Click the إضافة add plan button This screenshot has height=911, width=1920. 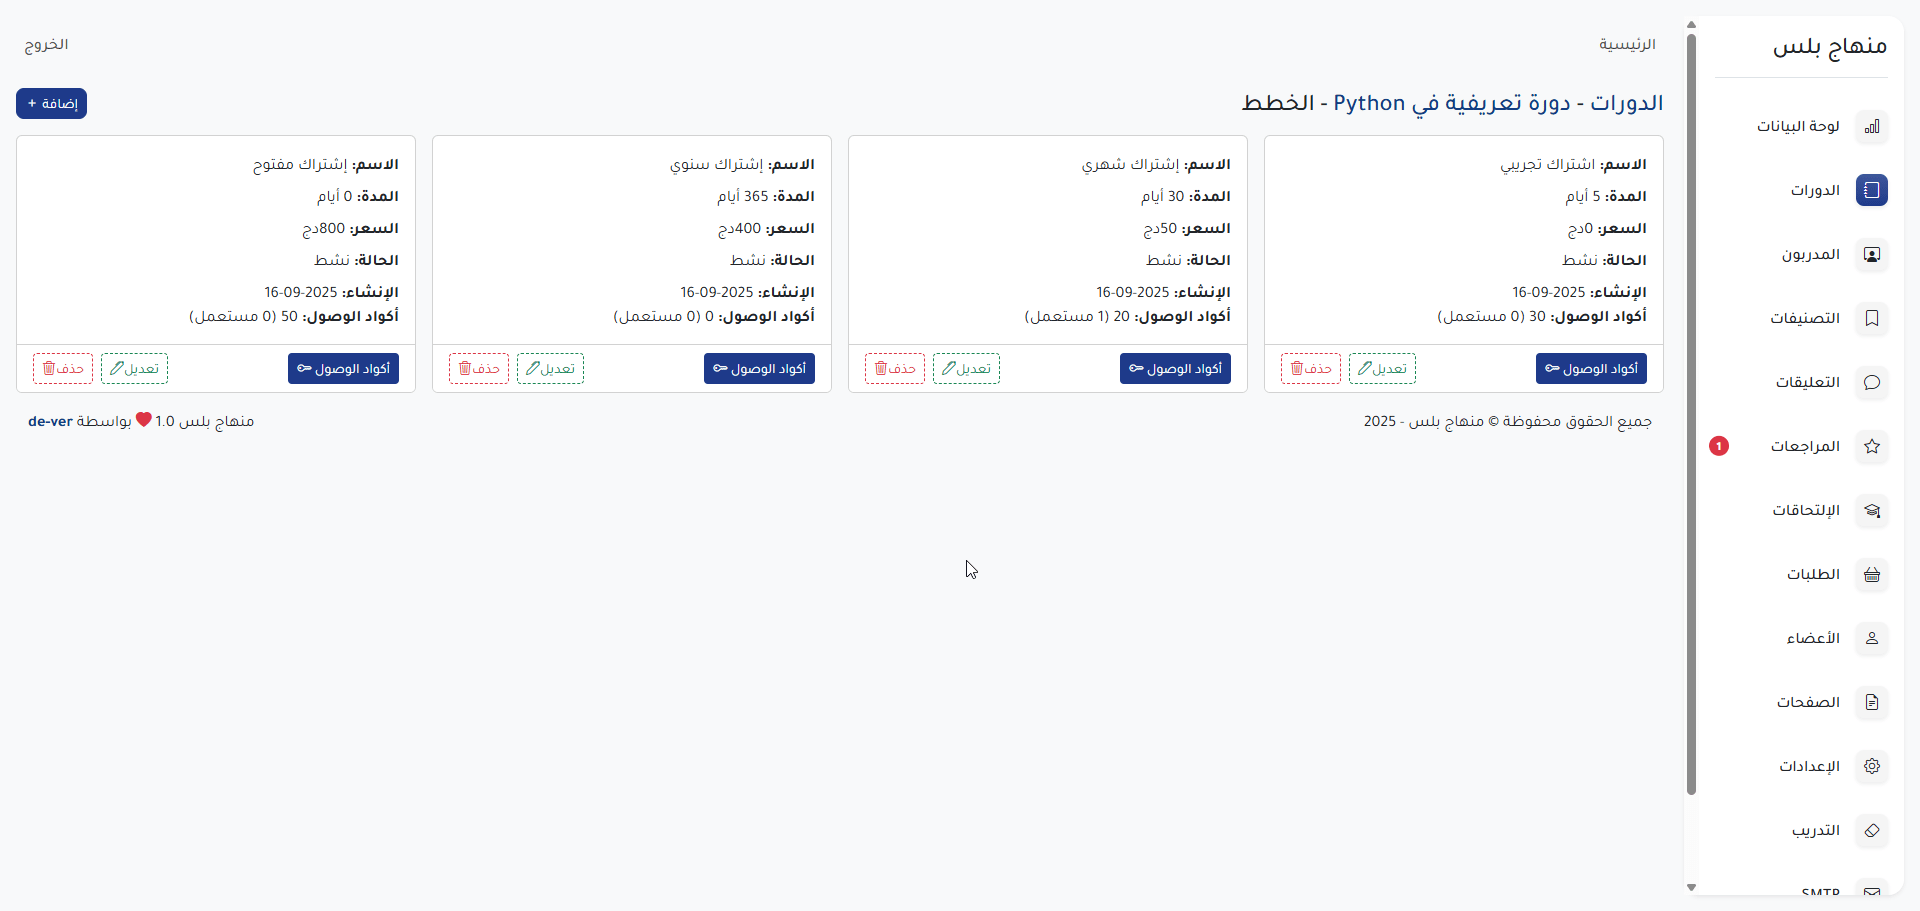(x=52, y=104)
